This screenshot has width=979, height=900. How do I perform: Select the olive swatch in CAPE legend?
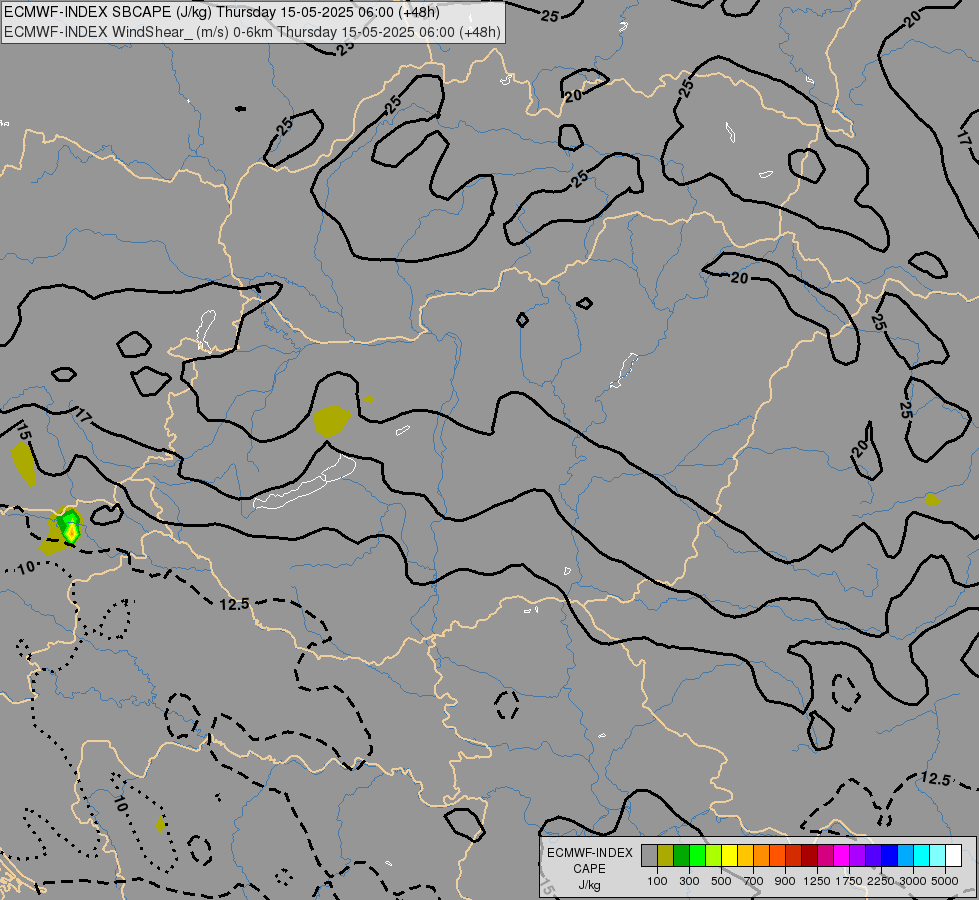pyautogui.click(x=666, y=855)
